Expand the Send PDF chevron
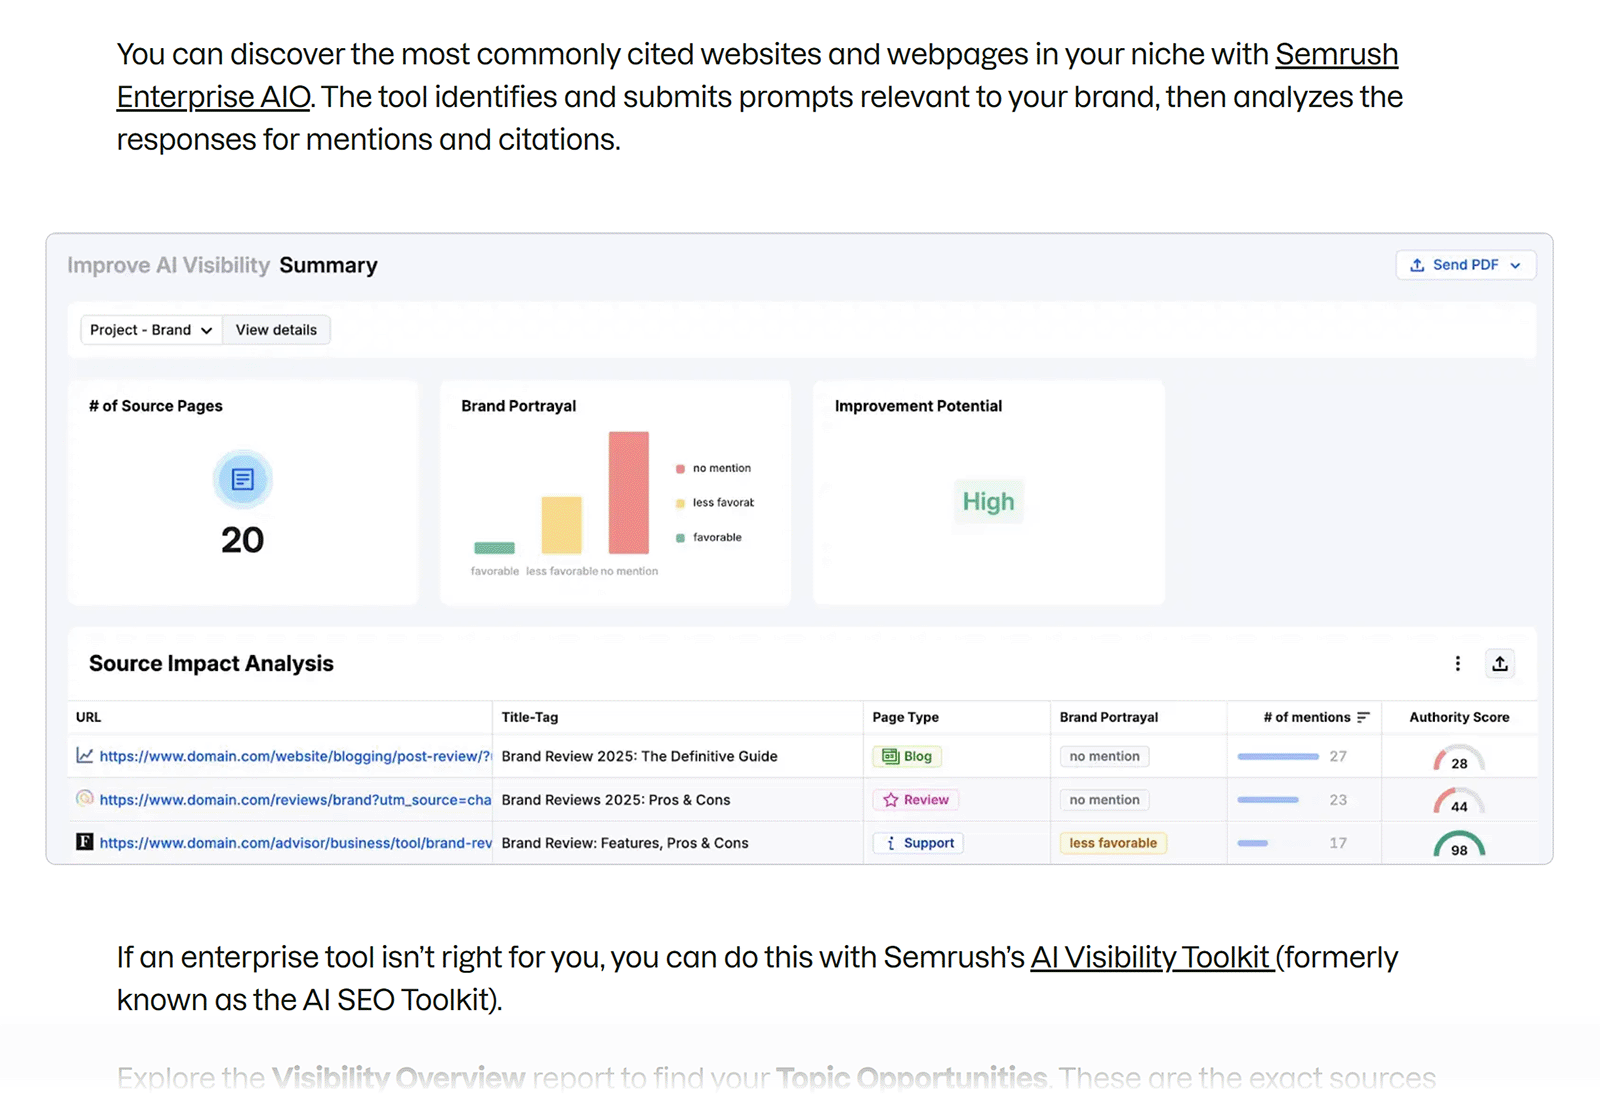 [1515, 265]
